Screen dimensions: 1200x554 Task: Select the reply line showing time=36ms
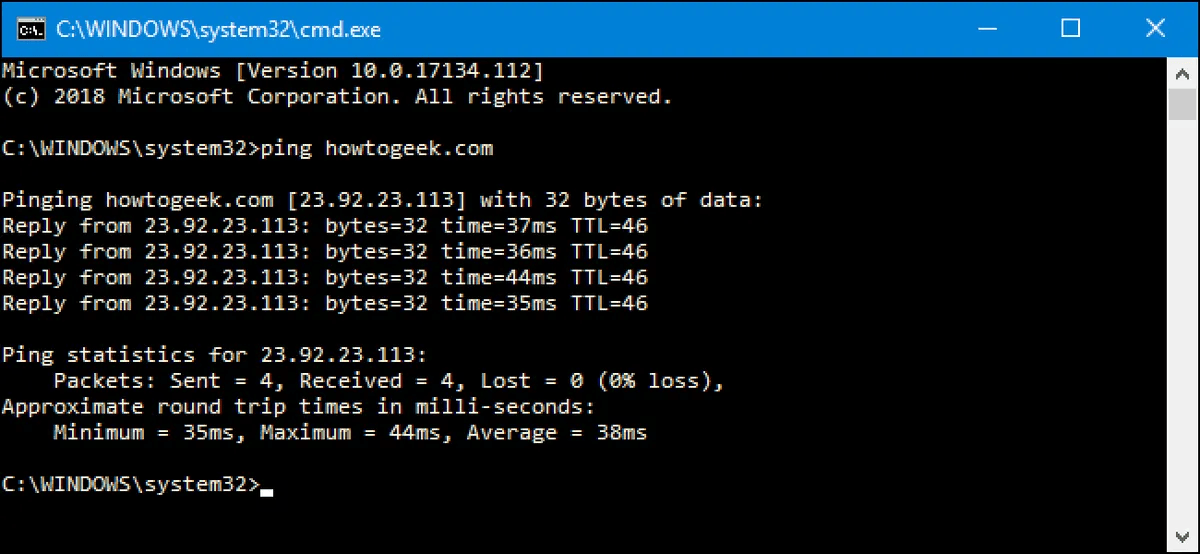(x=325, y=253)
